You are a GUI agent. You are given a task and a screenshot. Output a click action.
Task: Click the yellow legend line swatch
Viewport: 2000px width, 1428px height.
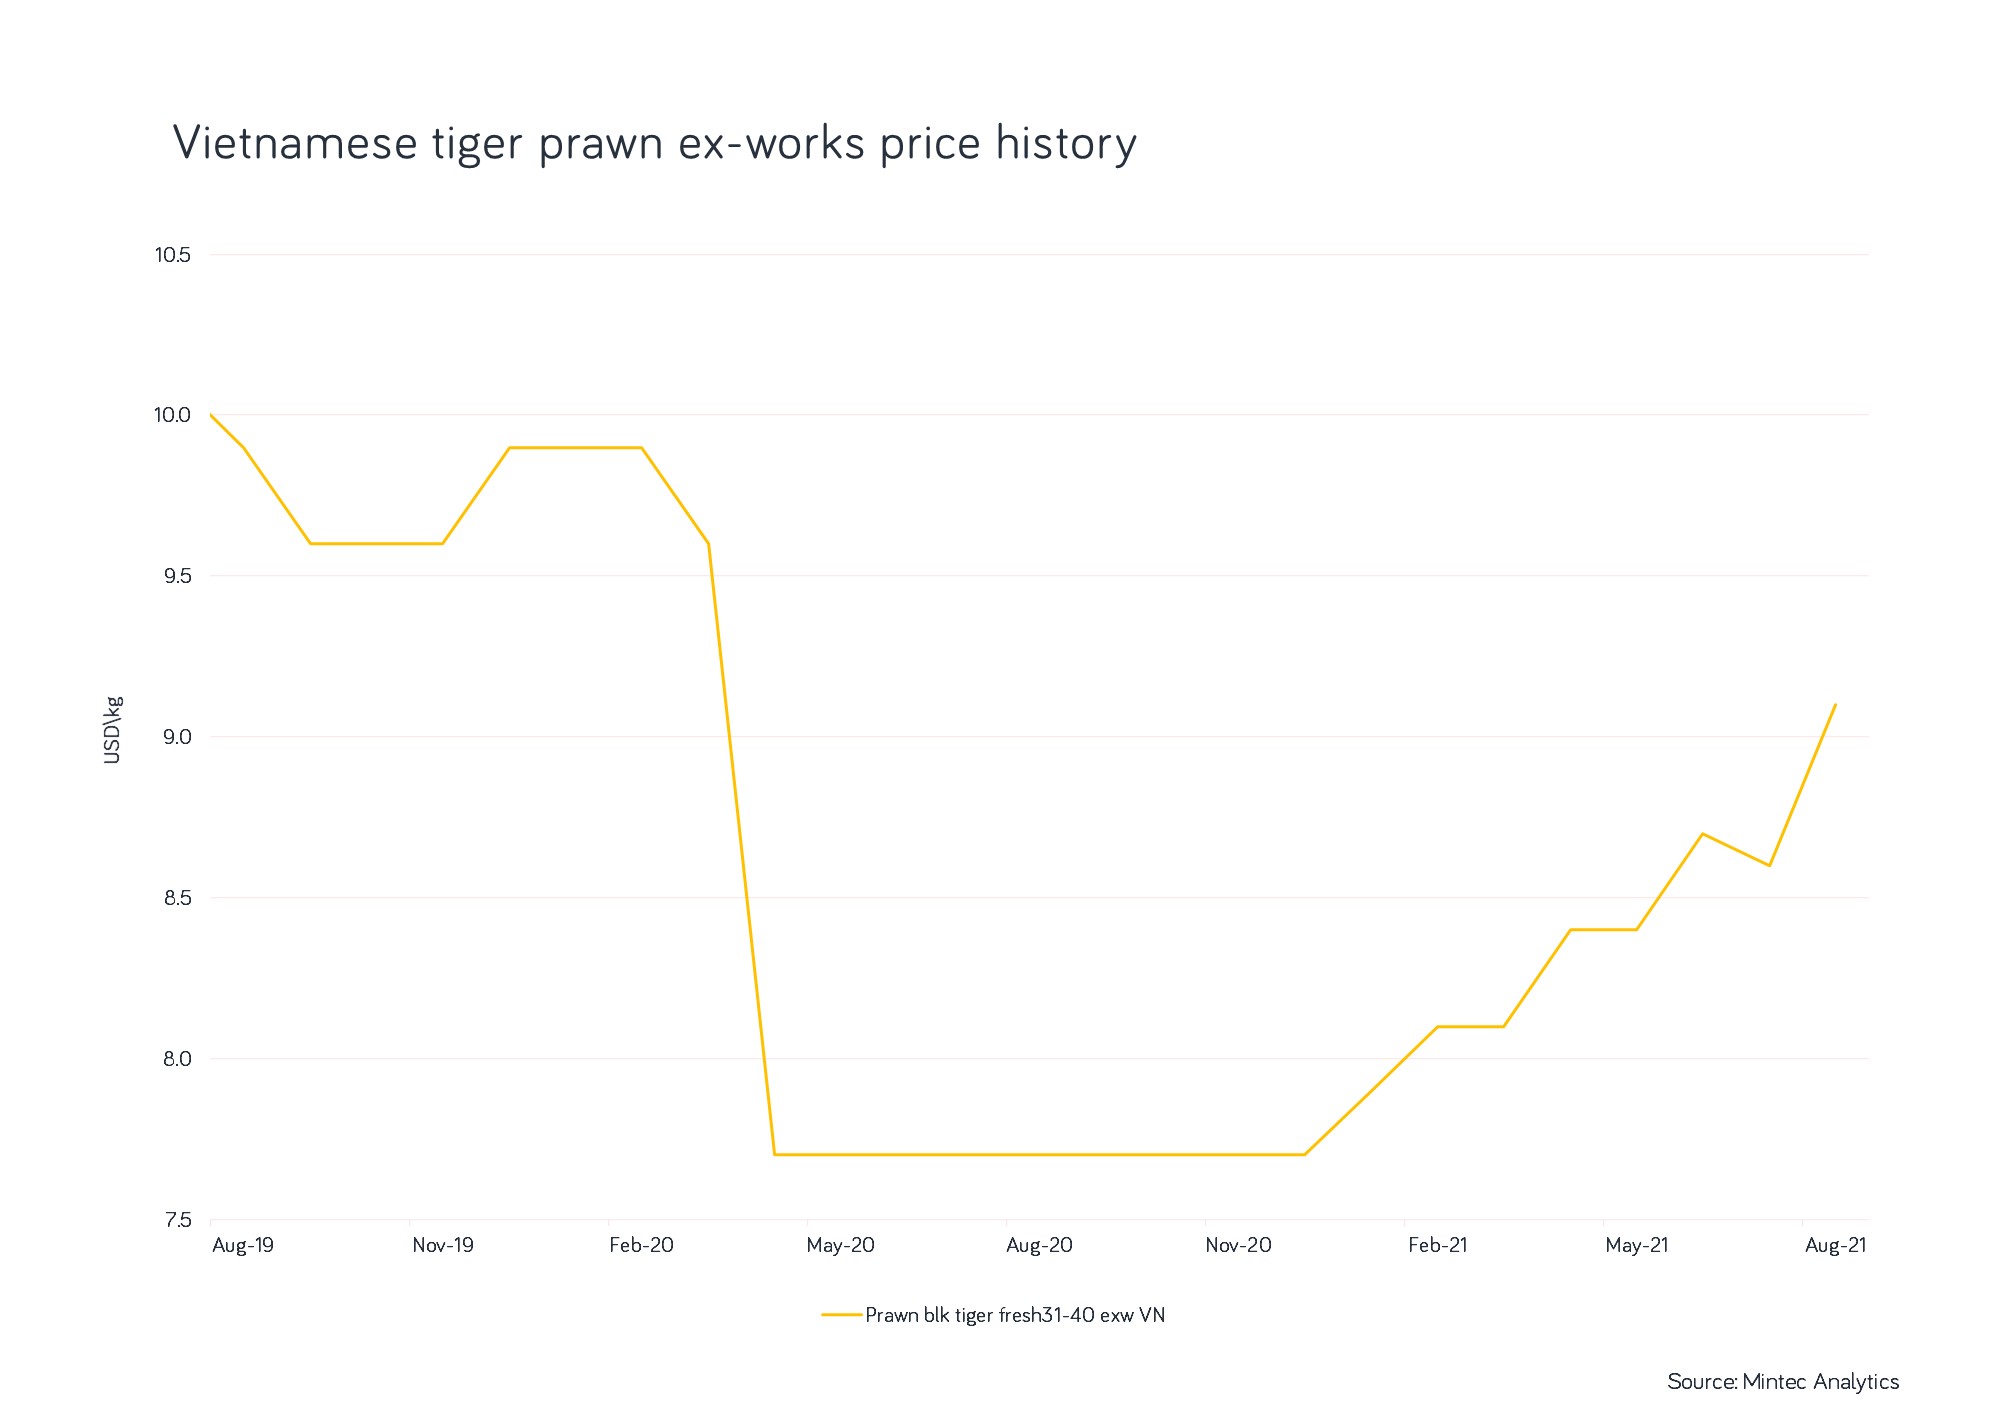pyautogui.click(x=841, y=1315)
